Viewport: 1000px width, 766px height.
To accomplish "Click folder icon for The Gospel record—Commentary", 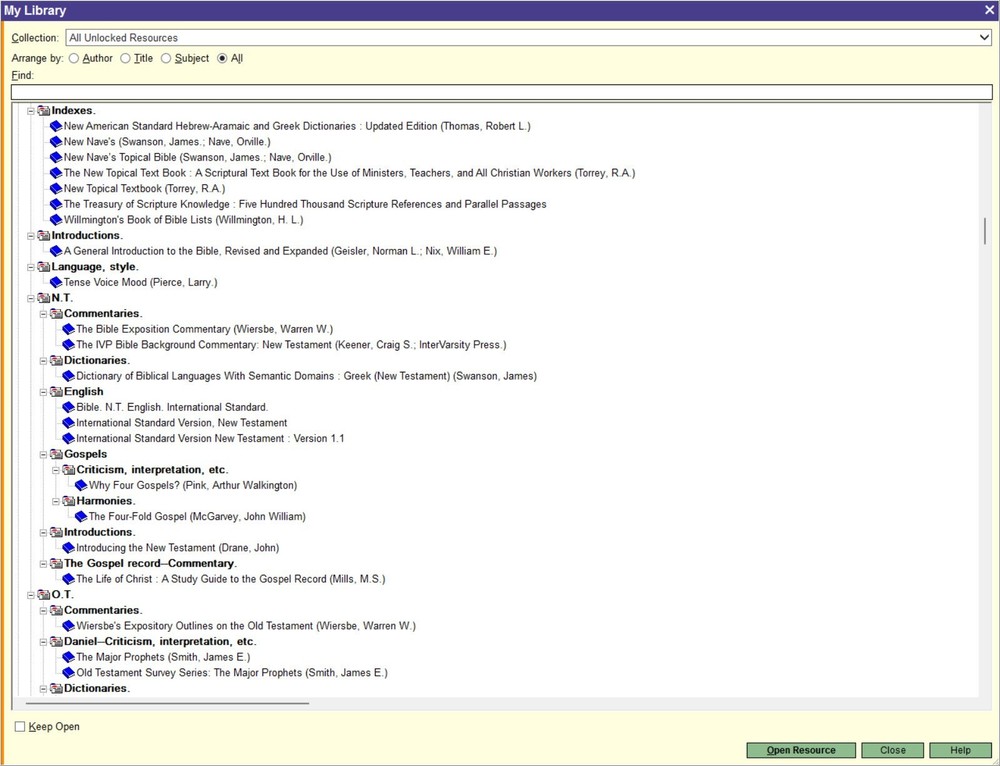I will click(56, 564).
